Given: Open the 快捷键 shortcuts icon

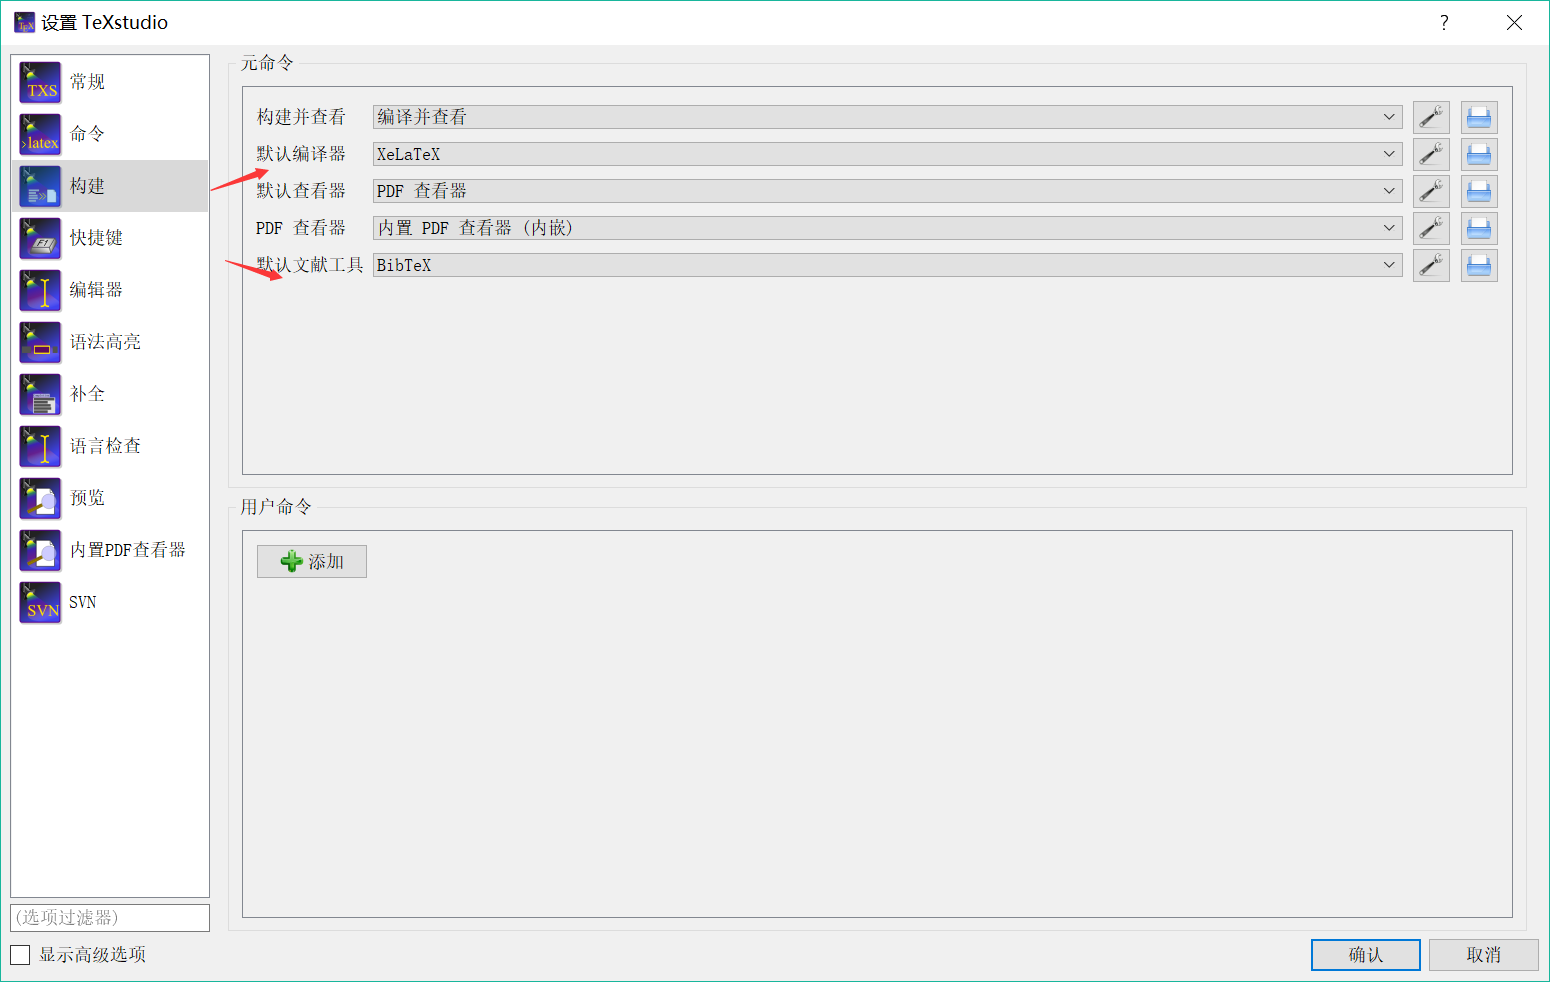Looking at the screenshot, I should 40,238.
